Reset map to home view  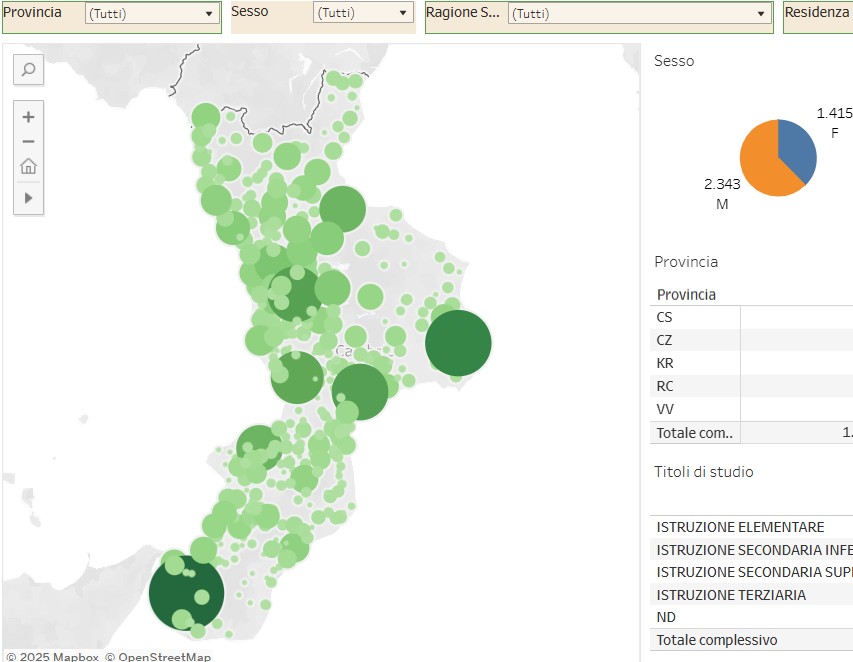(28, 166)
